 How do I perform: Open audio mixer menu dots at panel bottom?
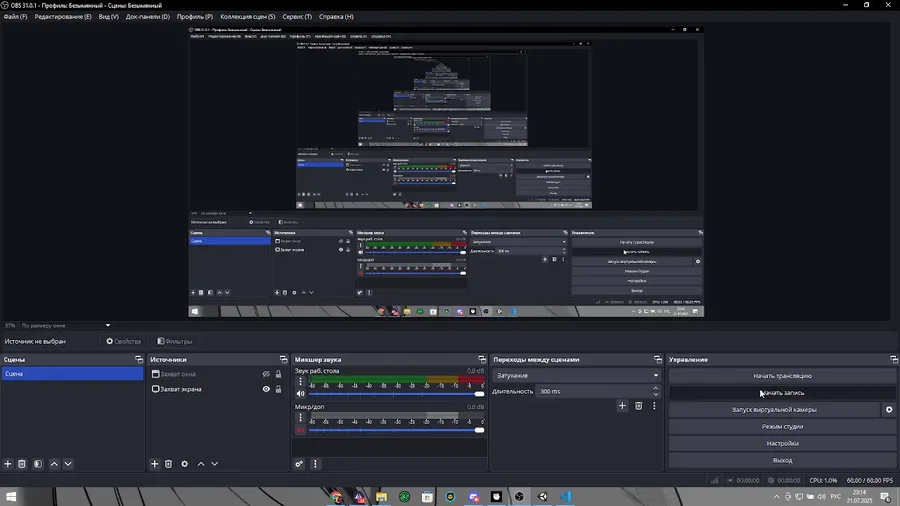pyautogui.click(x=315, y=464)
